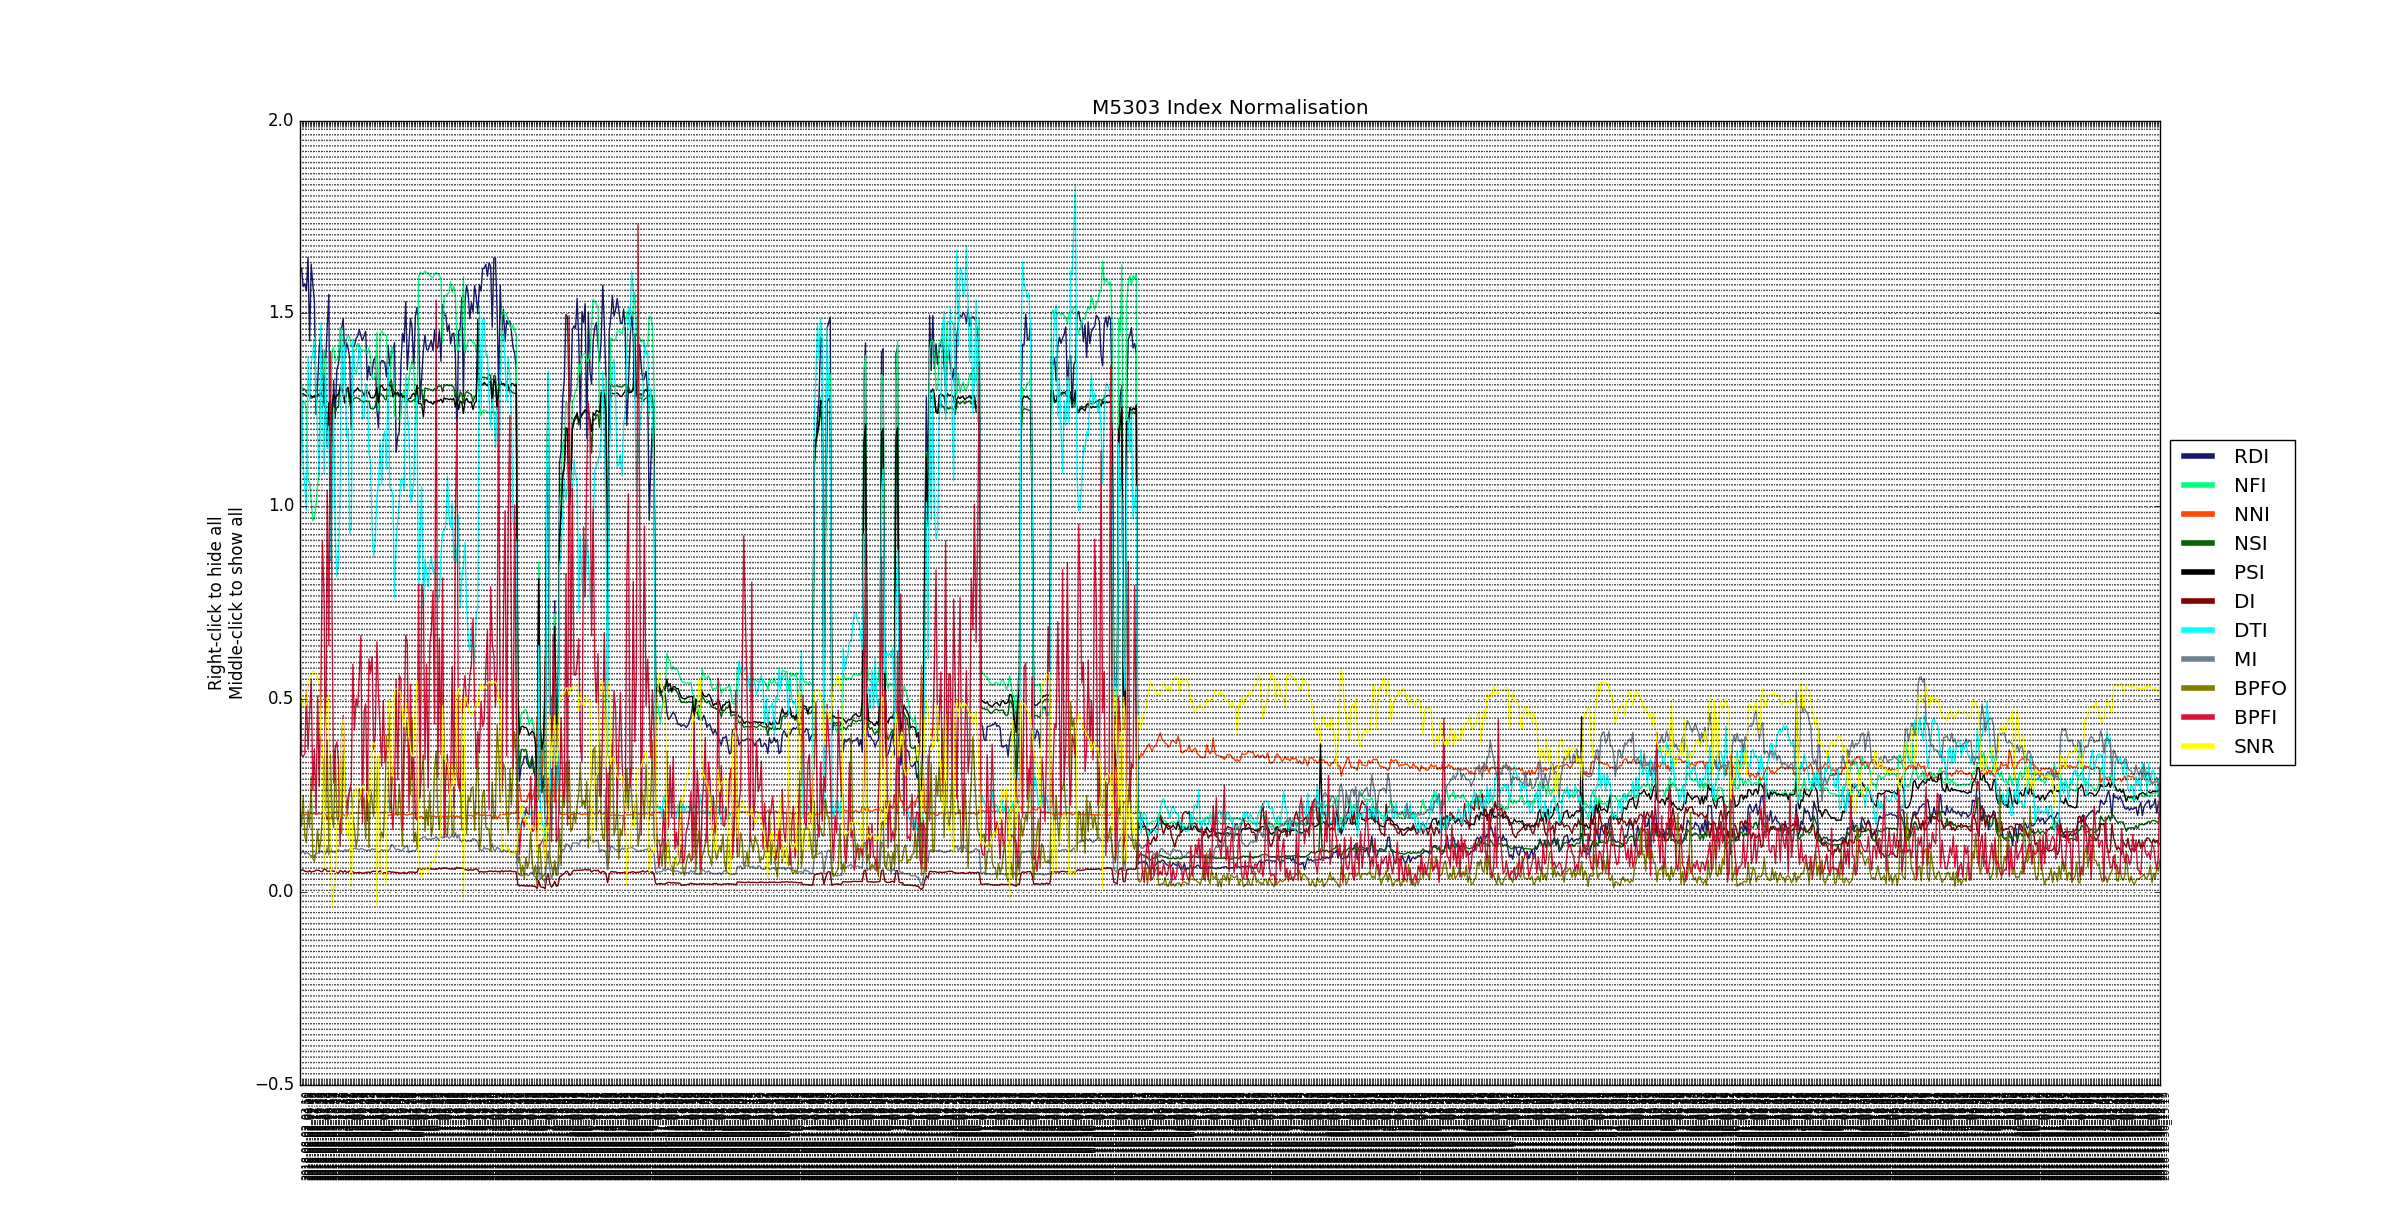
Task: Hide the NFI series using its green swatch
Action: 2198,485
